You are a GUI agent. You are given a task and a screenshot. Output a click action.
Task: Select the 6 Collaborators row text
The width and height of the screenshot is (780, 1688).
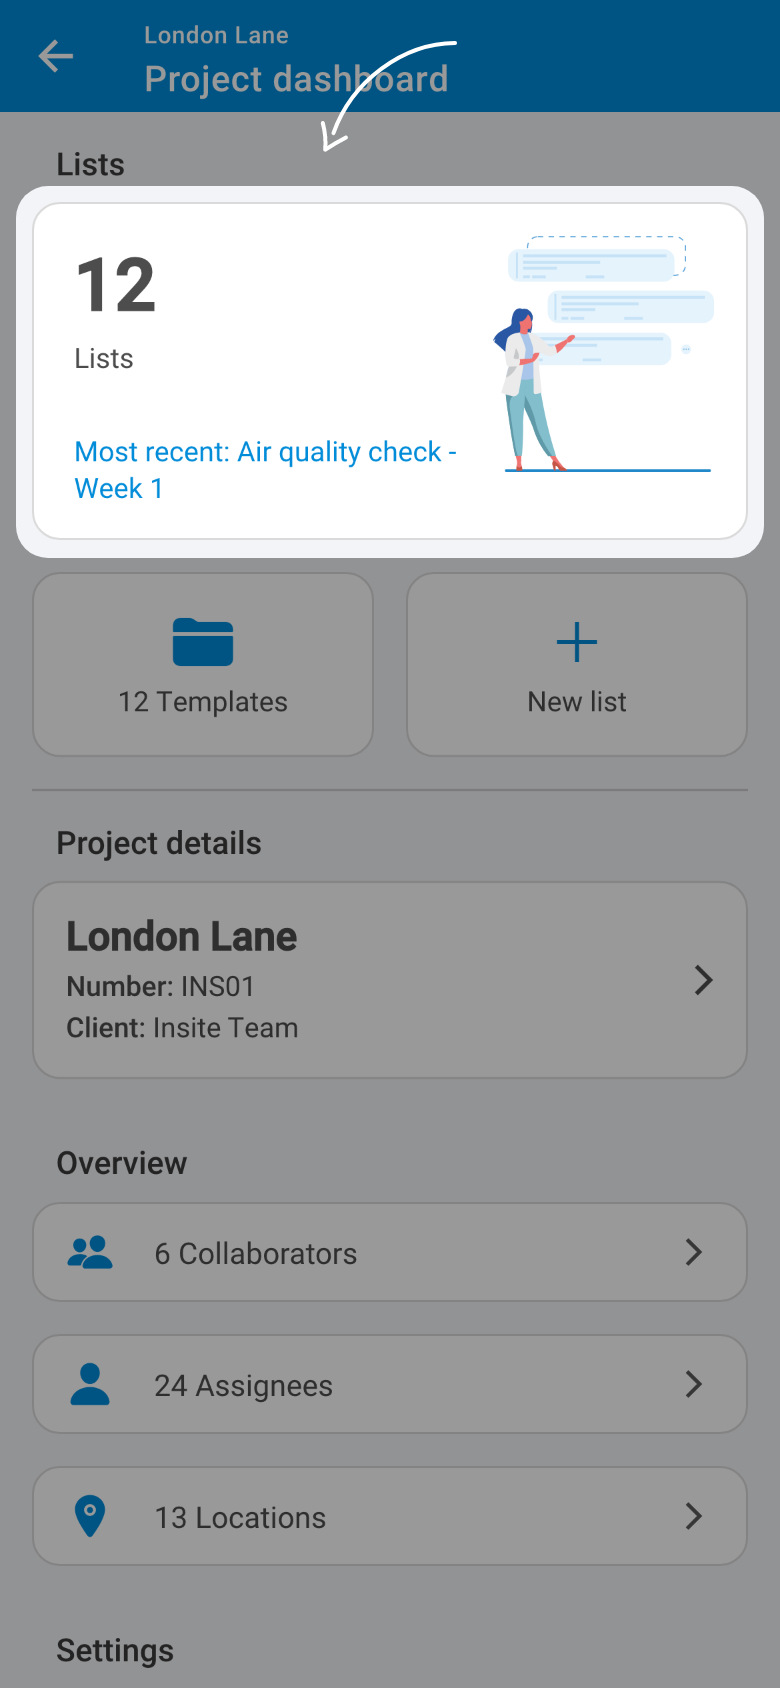tap(256, 1254)
